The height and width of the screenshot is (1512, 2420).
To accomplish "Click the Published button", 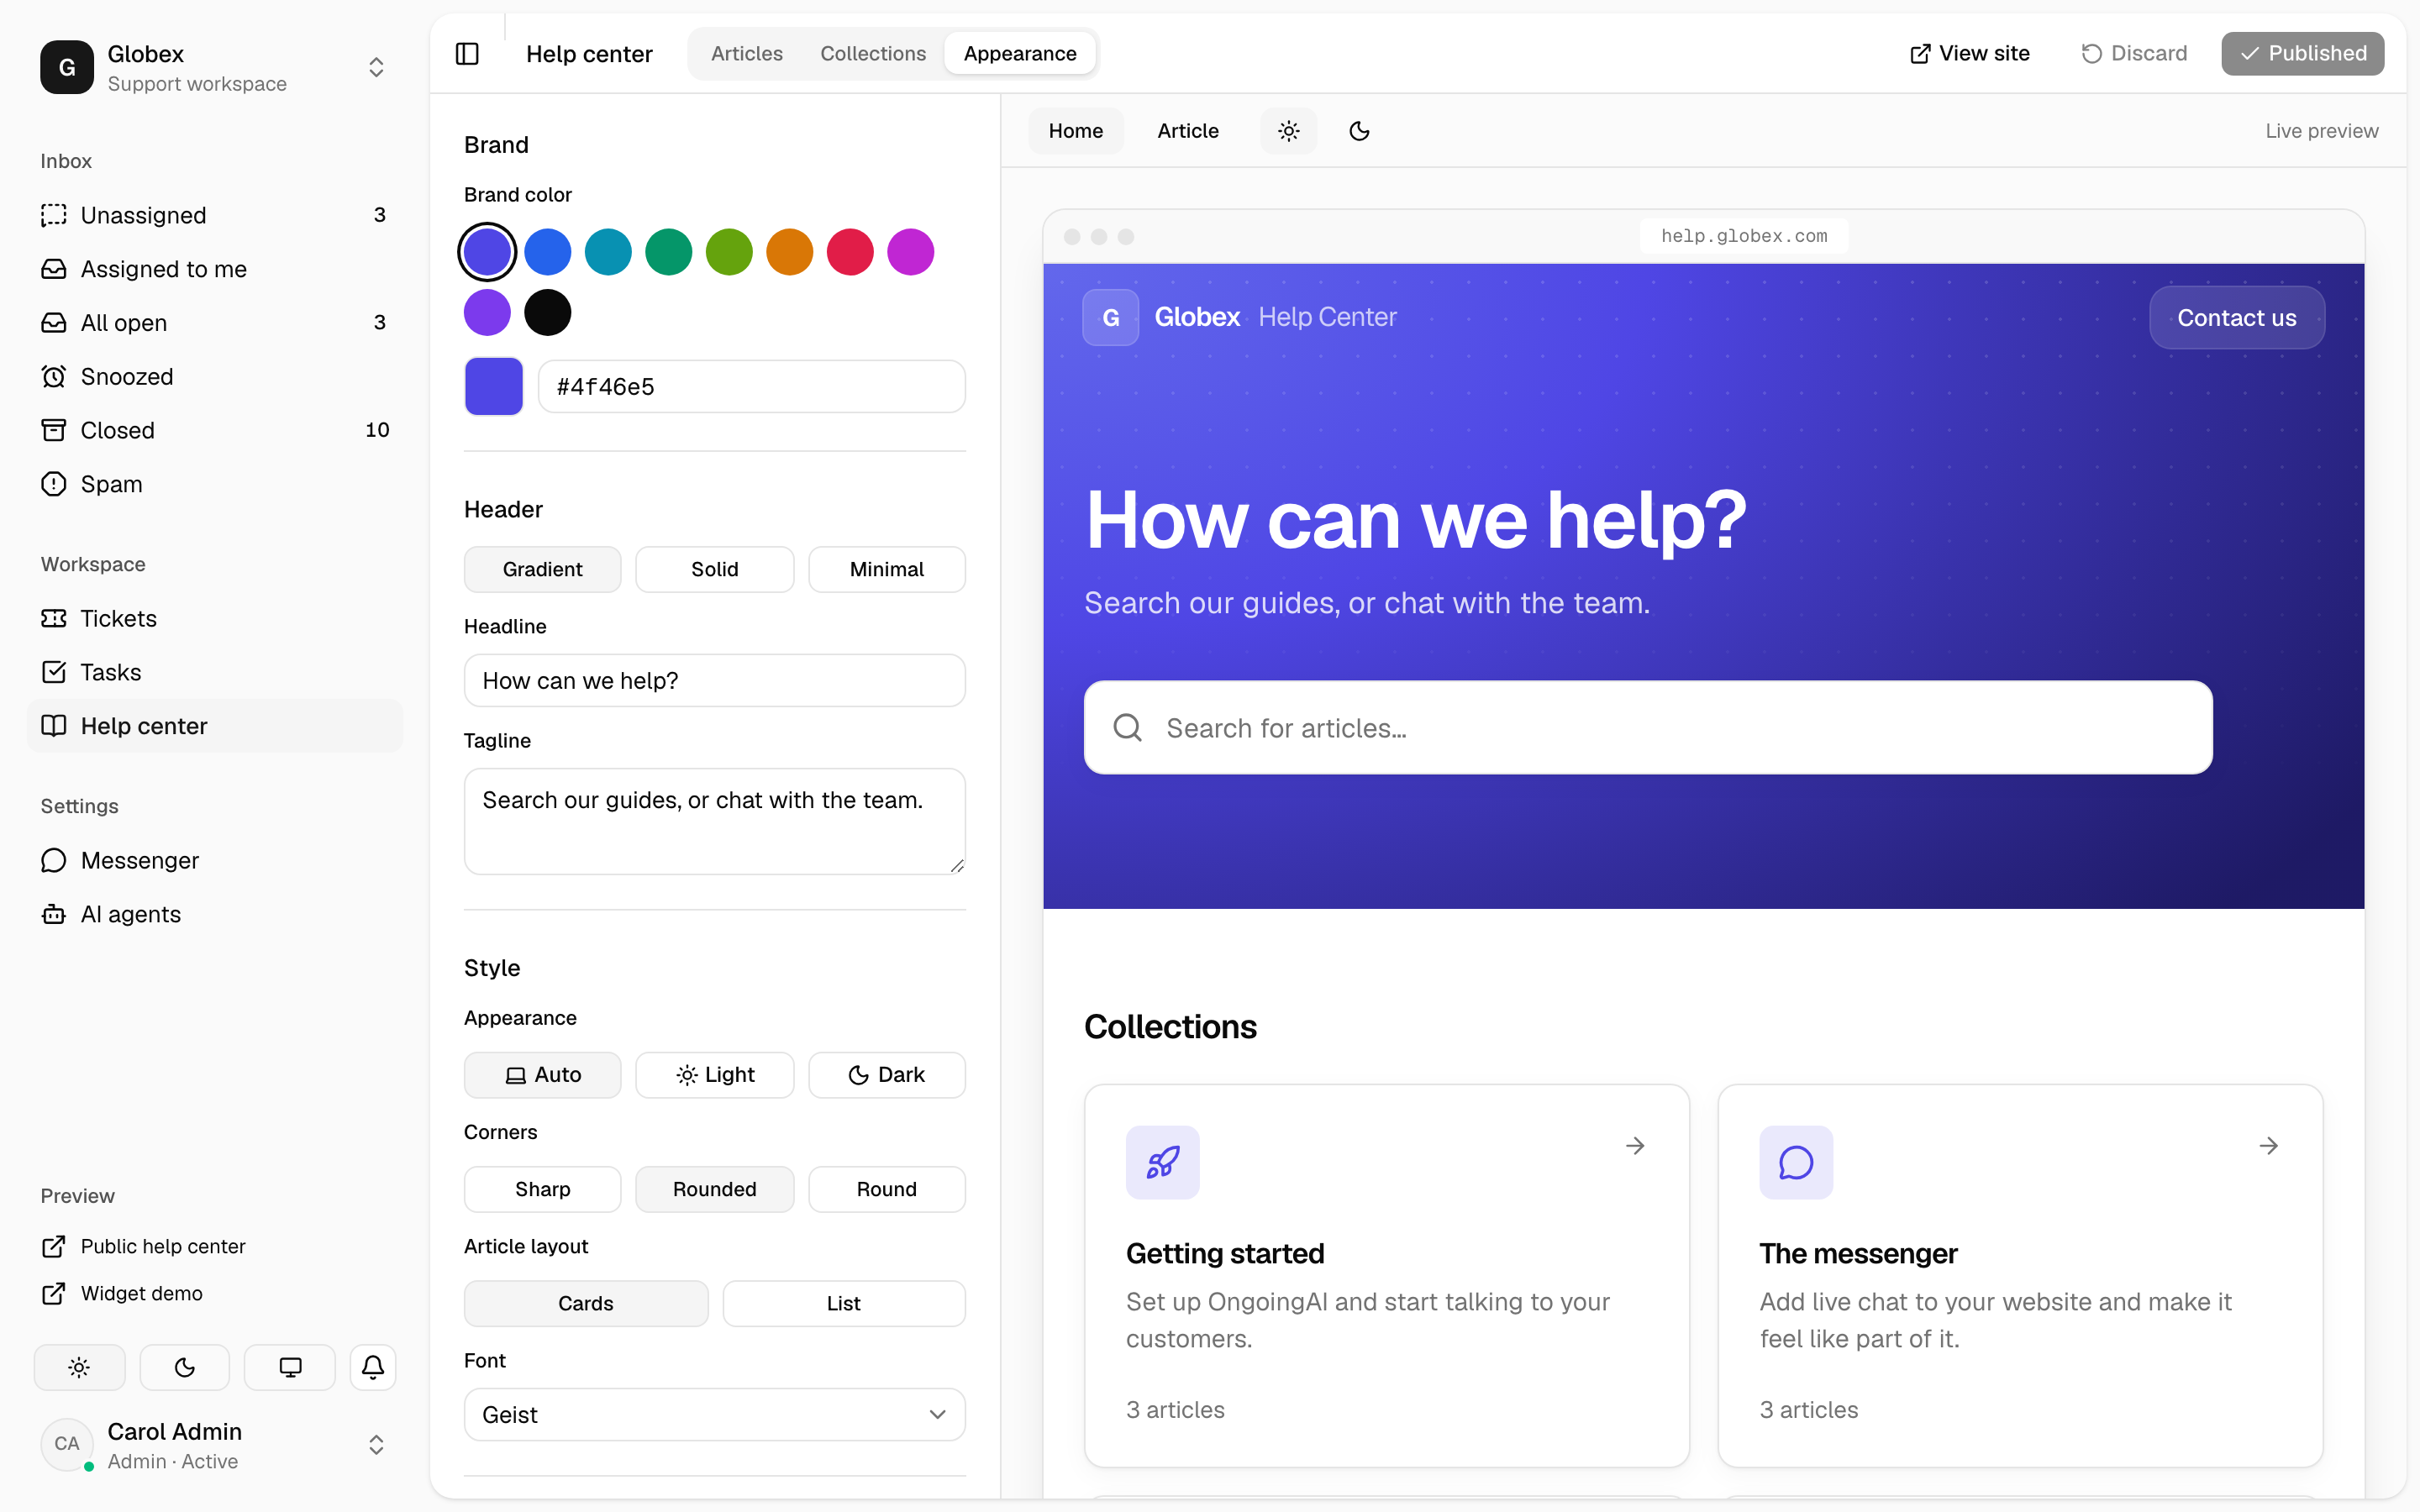I will point(2302,53).
